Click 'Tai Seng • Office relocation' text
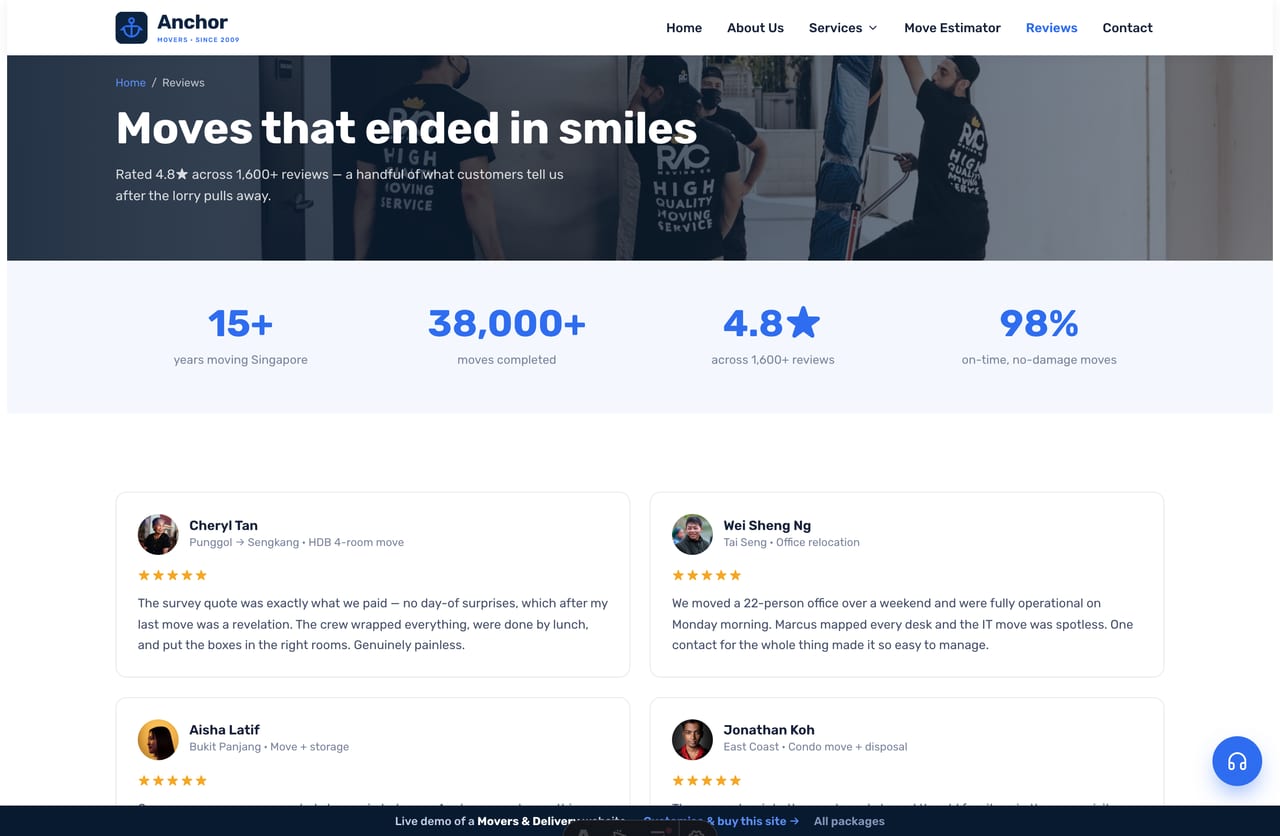This screenshot has width=1280, height=836. point(791,542)
